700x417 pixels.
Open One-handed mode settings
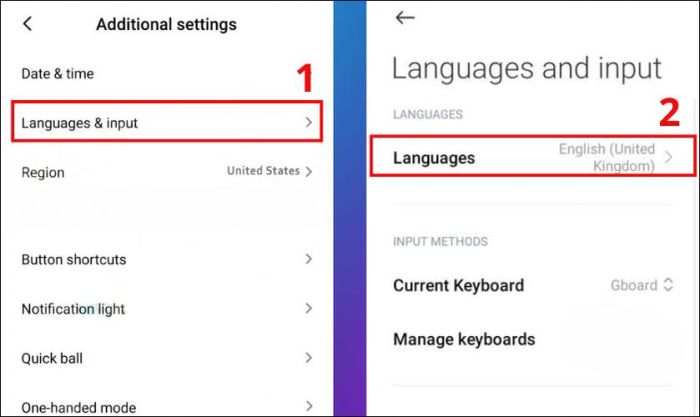click(x=166, y=407)
